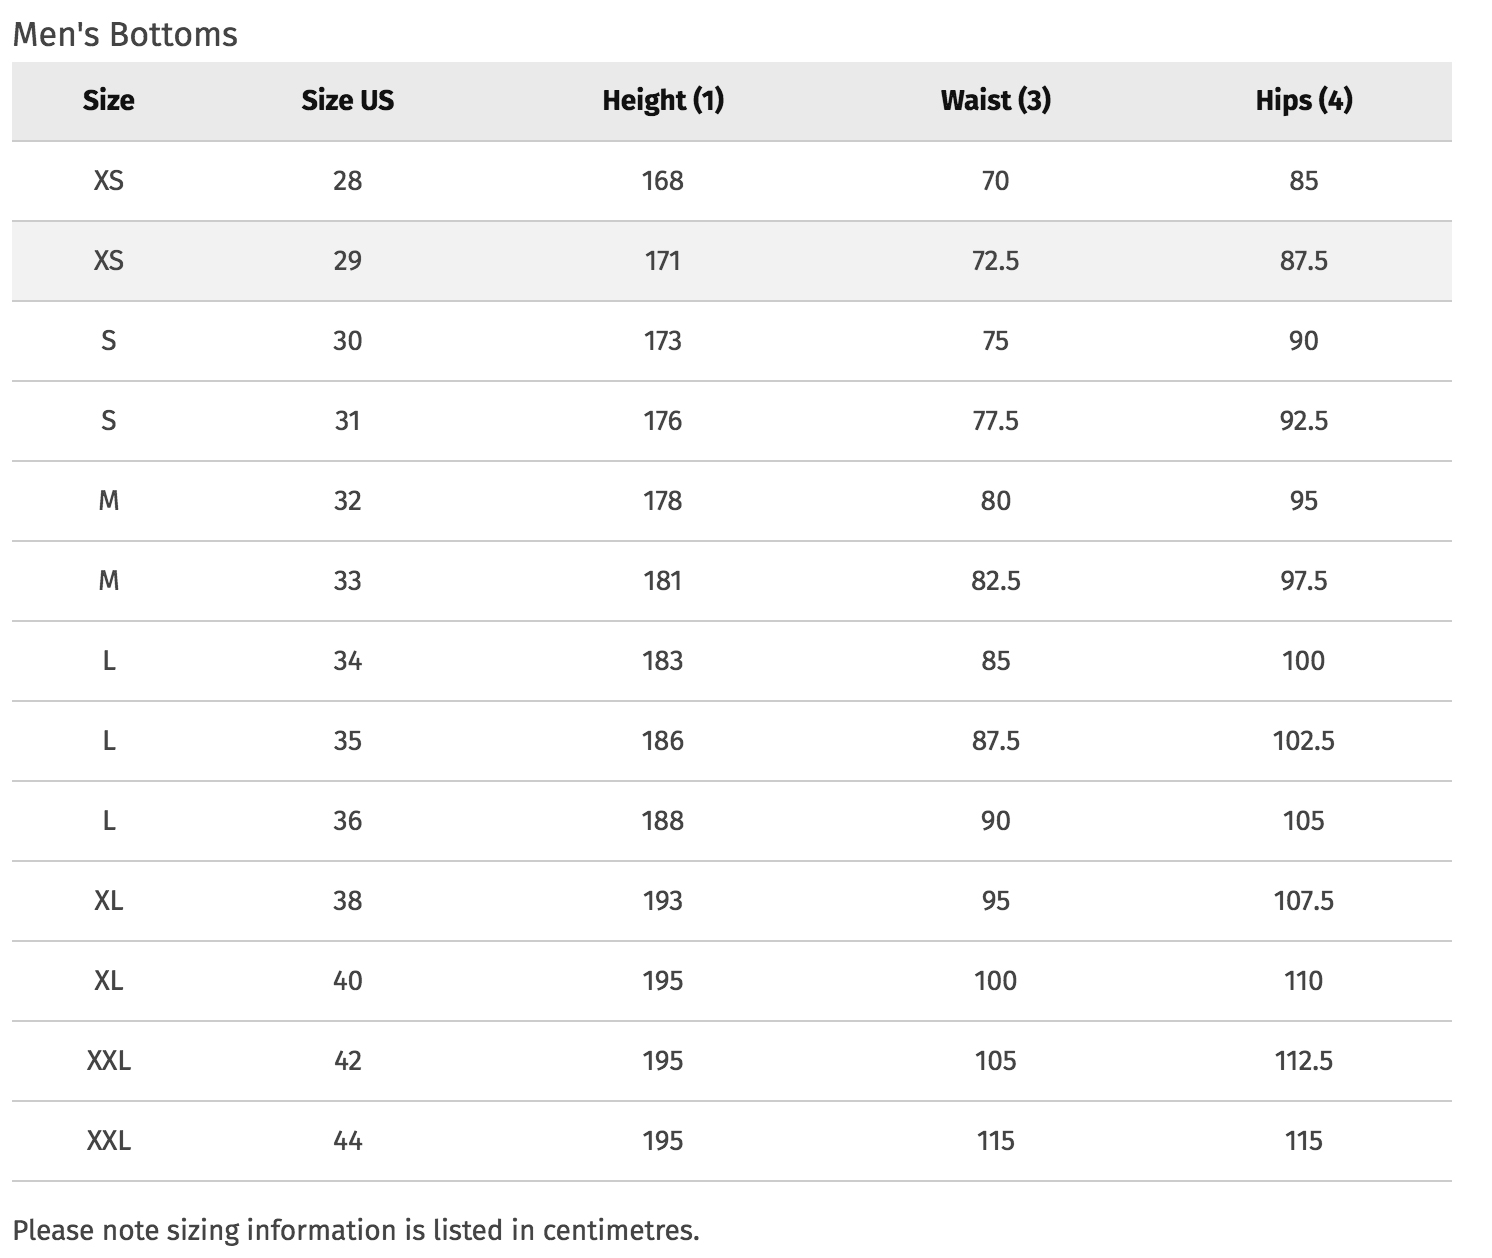Image resolution: width=1492 pixels, height=1258 pixels.
Task: Click height value 176 in S row
Action: (663, 421)
